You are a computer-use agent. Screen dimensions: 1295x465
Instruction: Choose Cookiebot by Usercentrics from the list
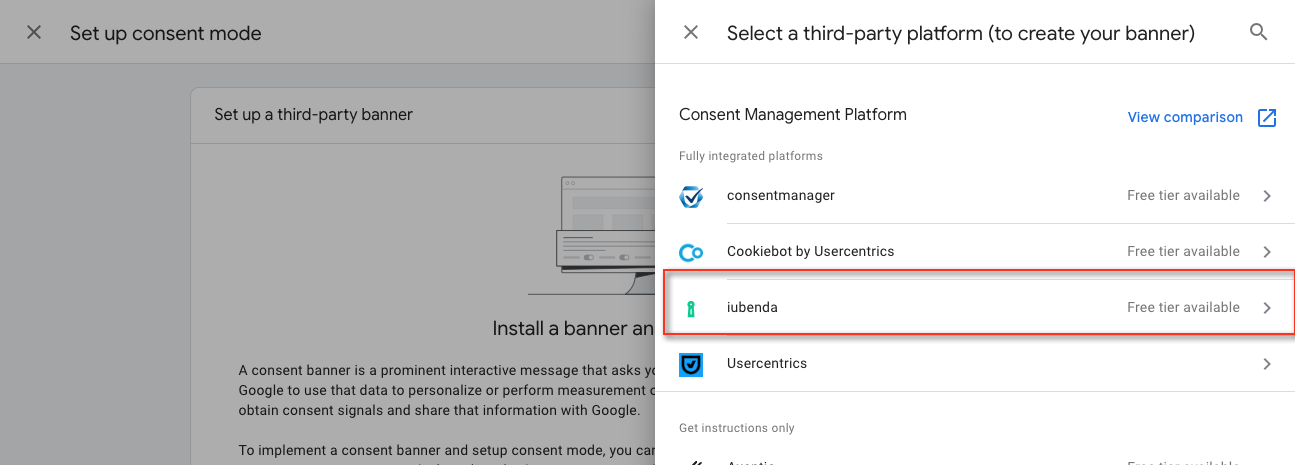point(810,251)
